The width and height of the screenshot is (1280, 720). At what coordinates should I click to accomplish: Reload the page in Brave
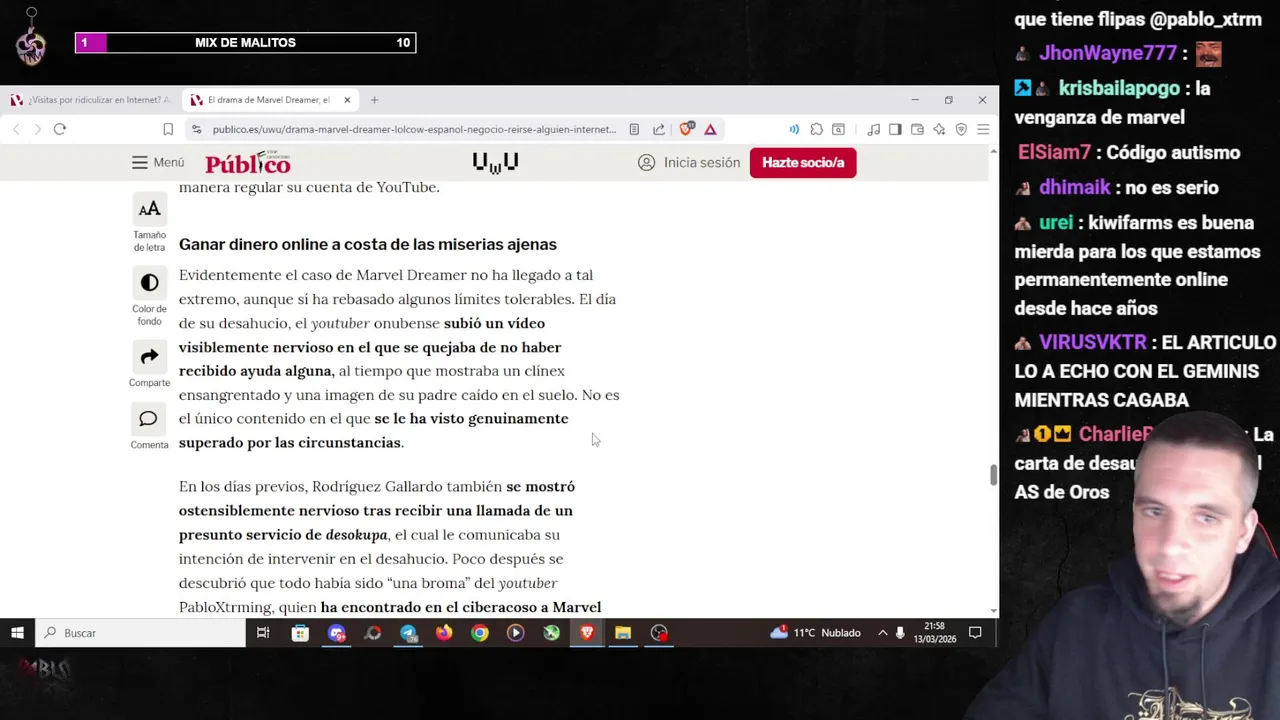(x=60, y=129)
